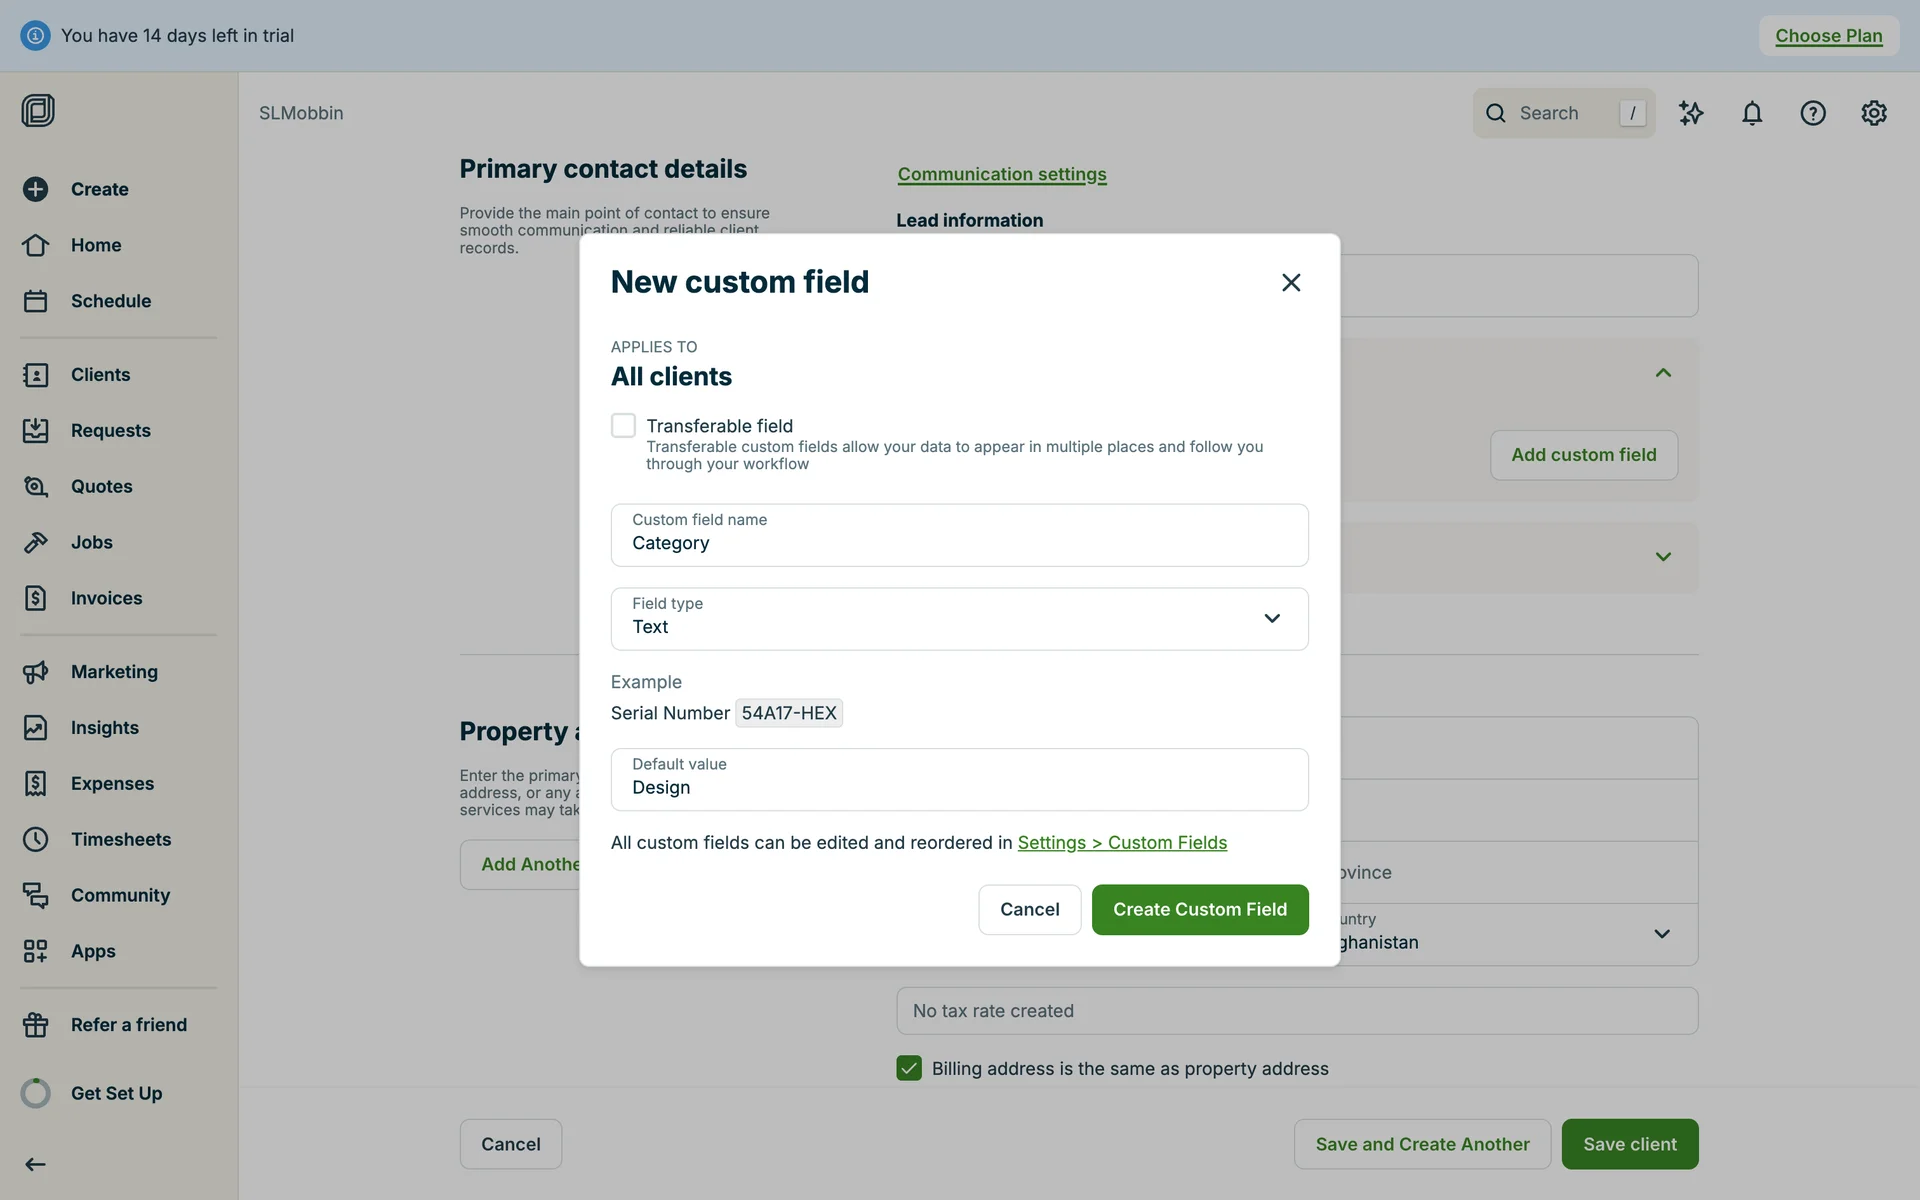This screenshot has height=1200, width=1920.
Task: Uncheck Billing address same as property address
Action: click(x=909, y=1068)
